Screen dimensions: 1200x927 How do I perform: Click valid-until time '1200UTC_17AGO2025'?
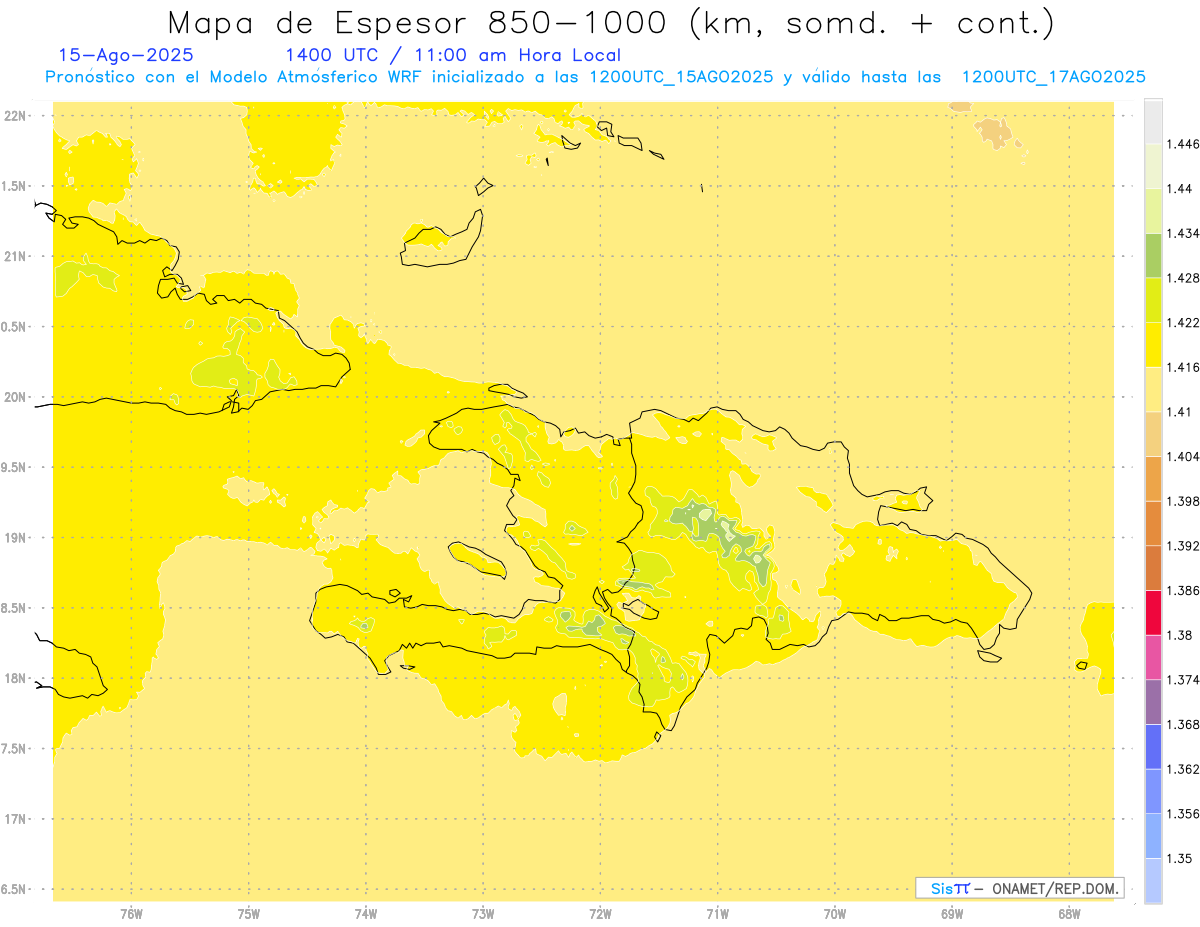click(x=1053, y=77)
